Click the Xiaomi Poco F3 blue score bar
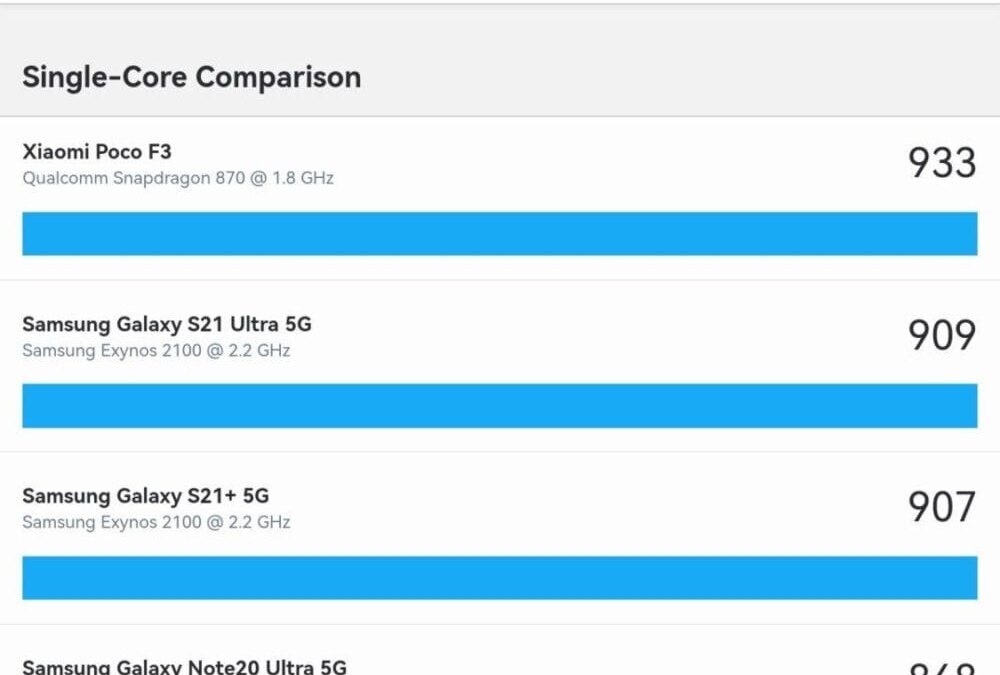The height and width of the screenshot is (675, 1000). point(499,233)
